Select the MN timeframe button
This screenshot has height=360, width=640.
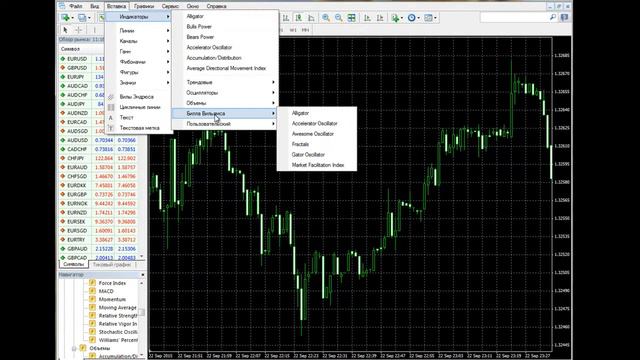tap(305, 30)
